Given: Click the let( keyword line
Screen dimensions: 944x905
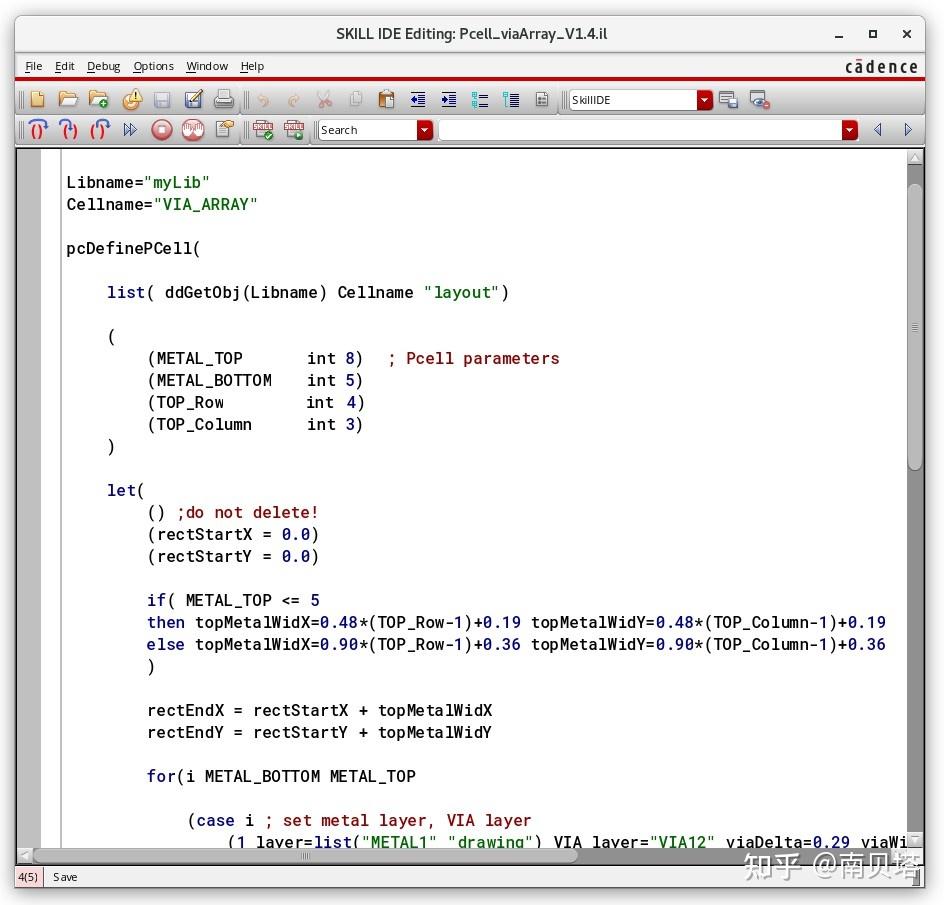Looking at the screenshot, I should click(x=126, y=491).
